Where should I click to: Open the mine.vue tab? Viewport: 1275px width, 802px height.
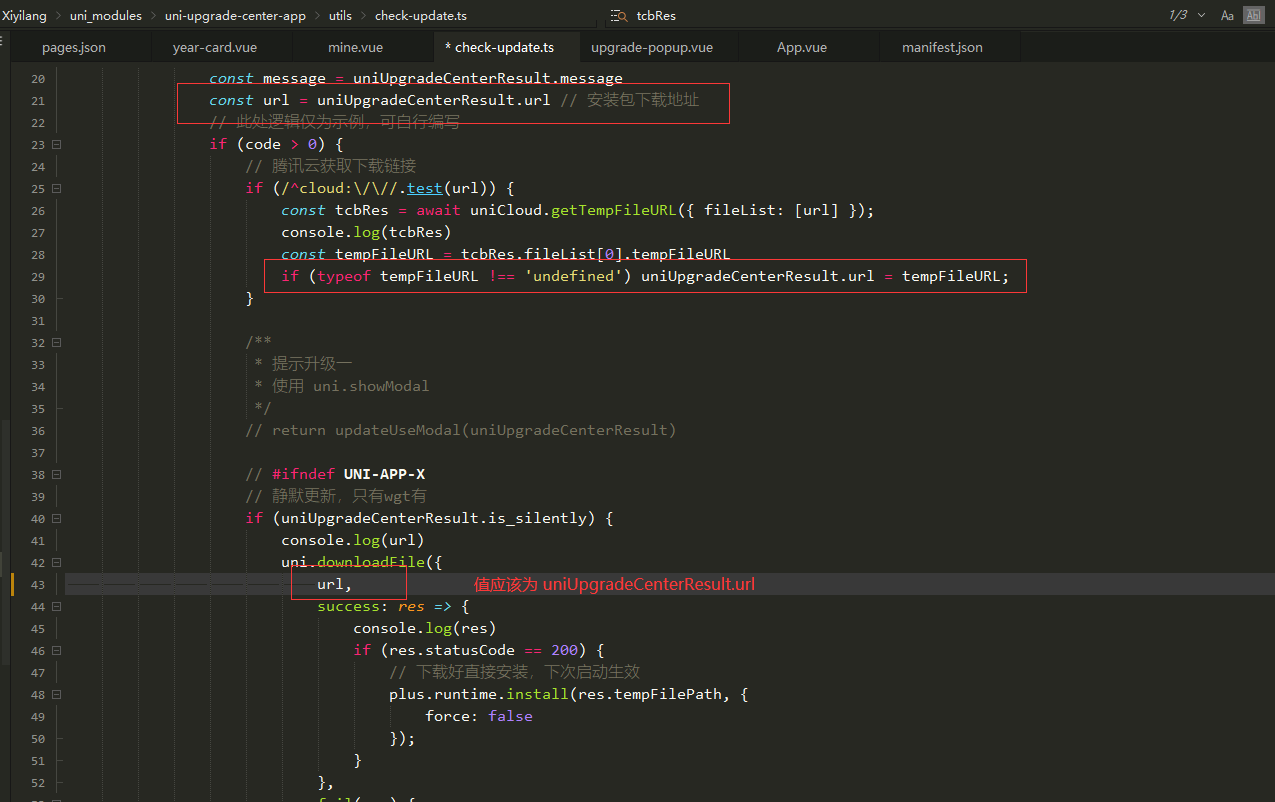click(x=355, y=47)
